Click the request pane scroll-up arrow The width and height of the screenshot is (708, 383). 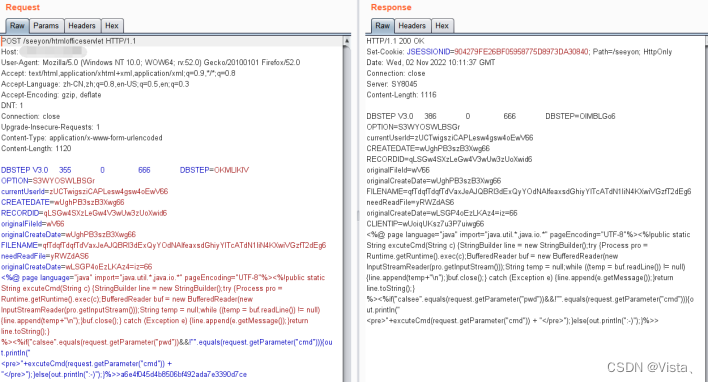(x=347, y=41)
